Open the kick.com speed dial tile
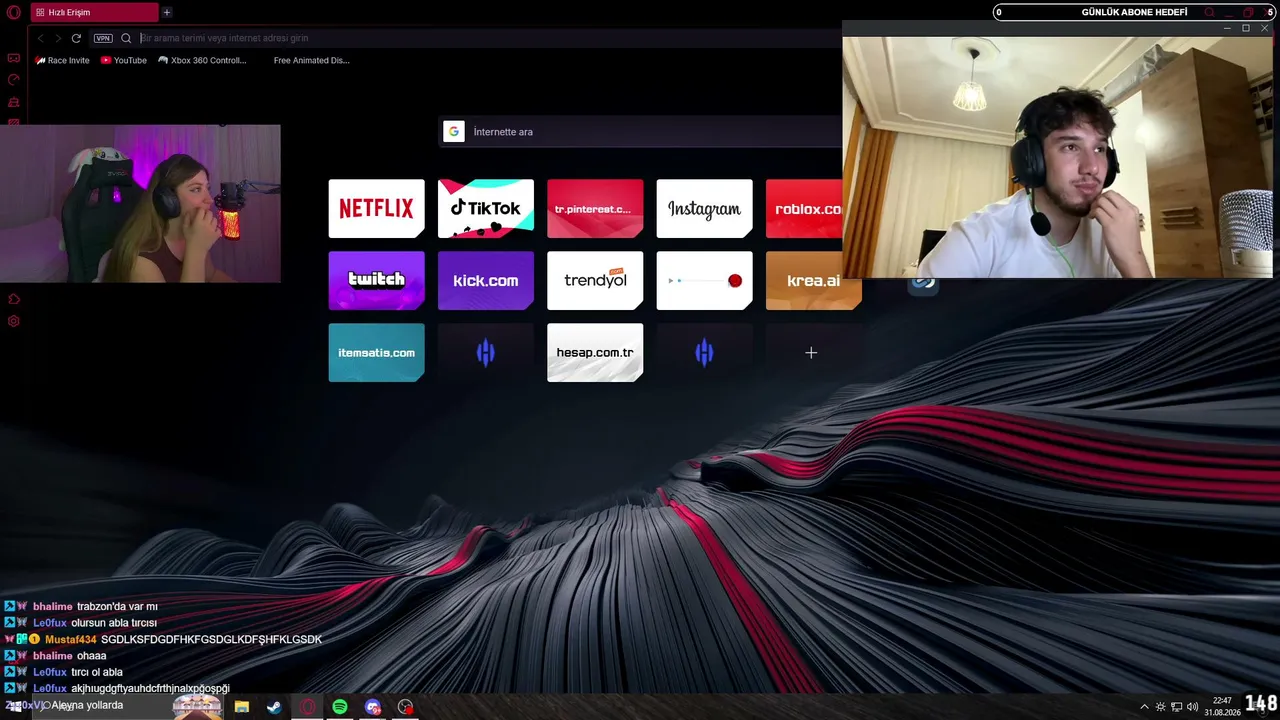Image resolution: width=1280 pixels, height=720 pixels. click(486, 280)
